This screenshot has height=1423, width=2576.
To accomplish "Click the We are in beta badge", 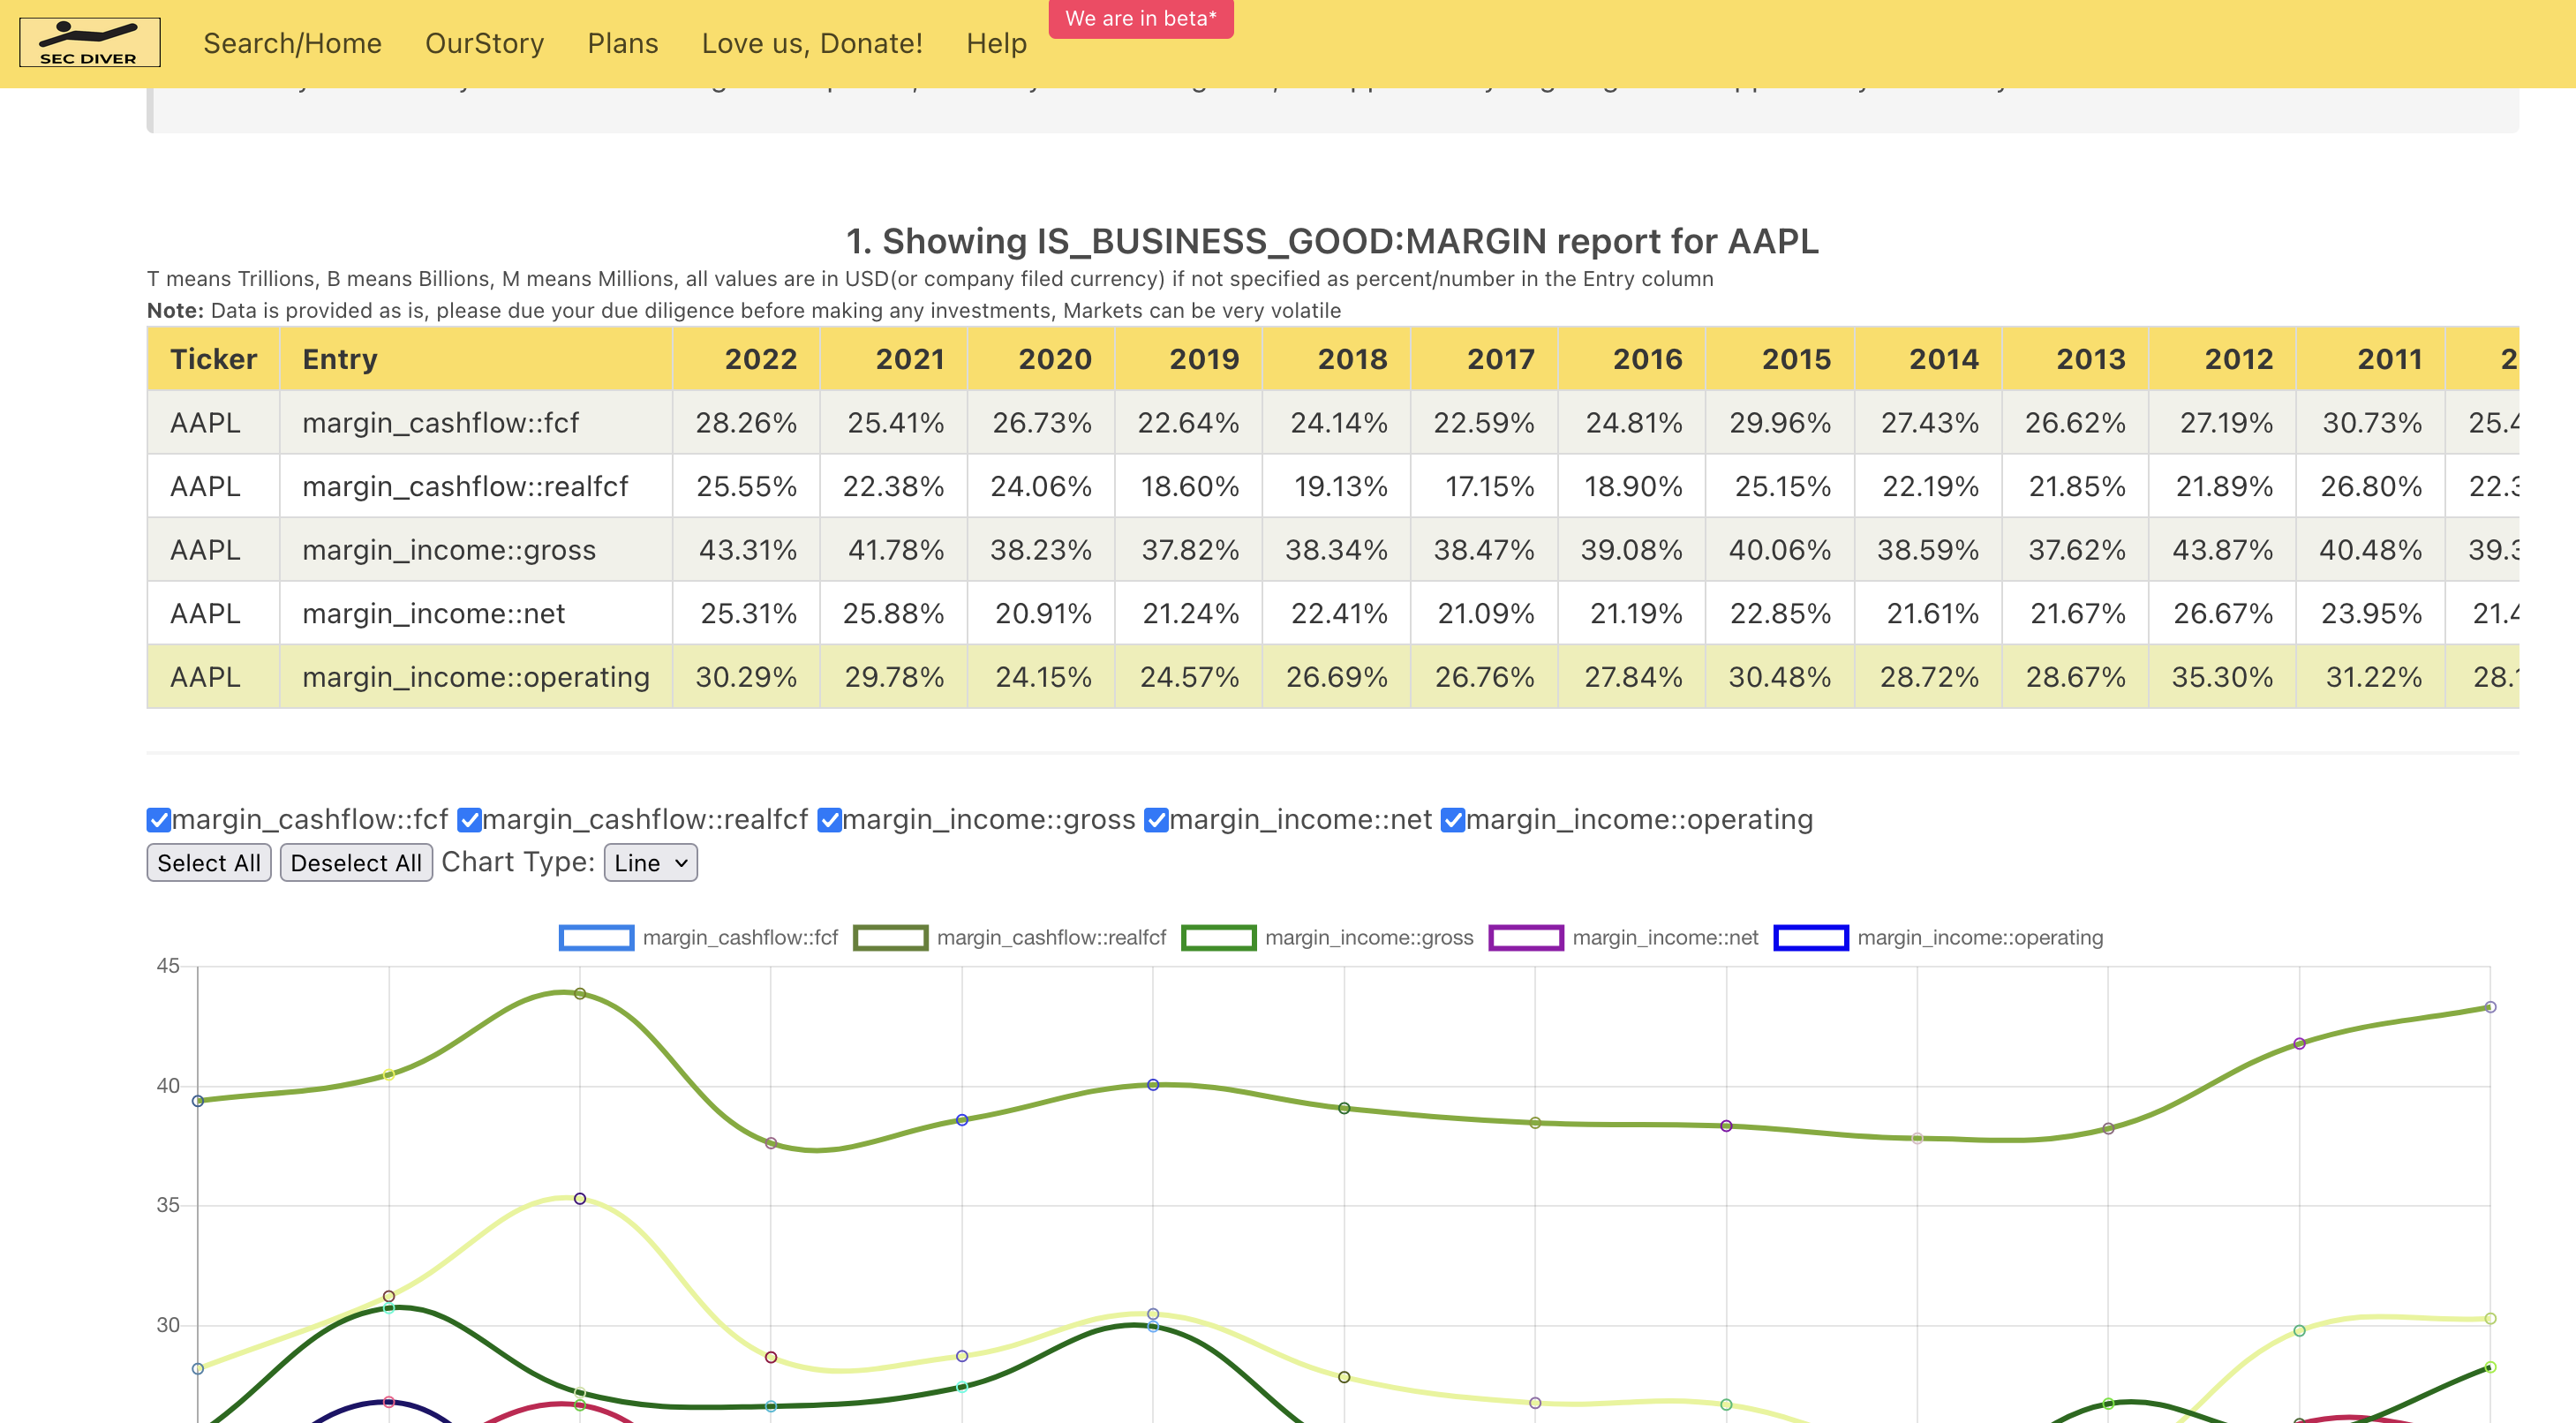I will [1141, 18].
